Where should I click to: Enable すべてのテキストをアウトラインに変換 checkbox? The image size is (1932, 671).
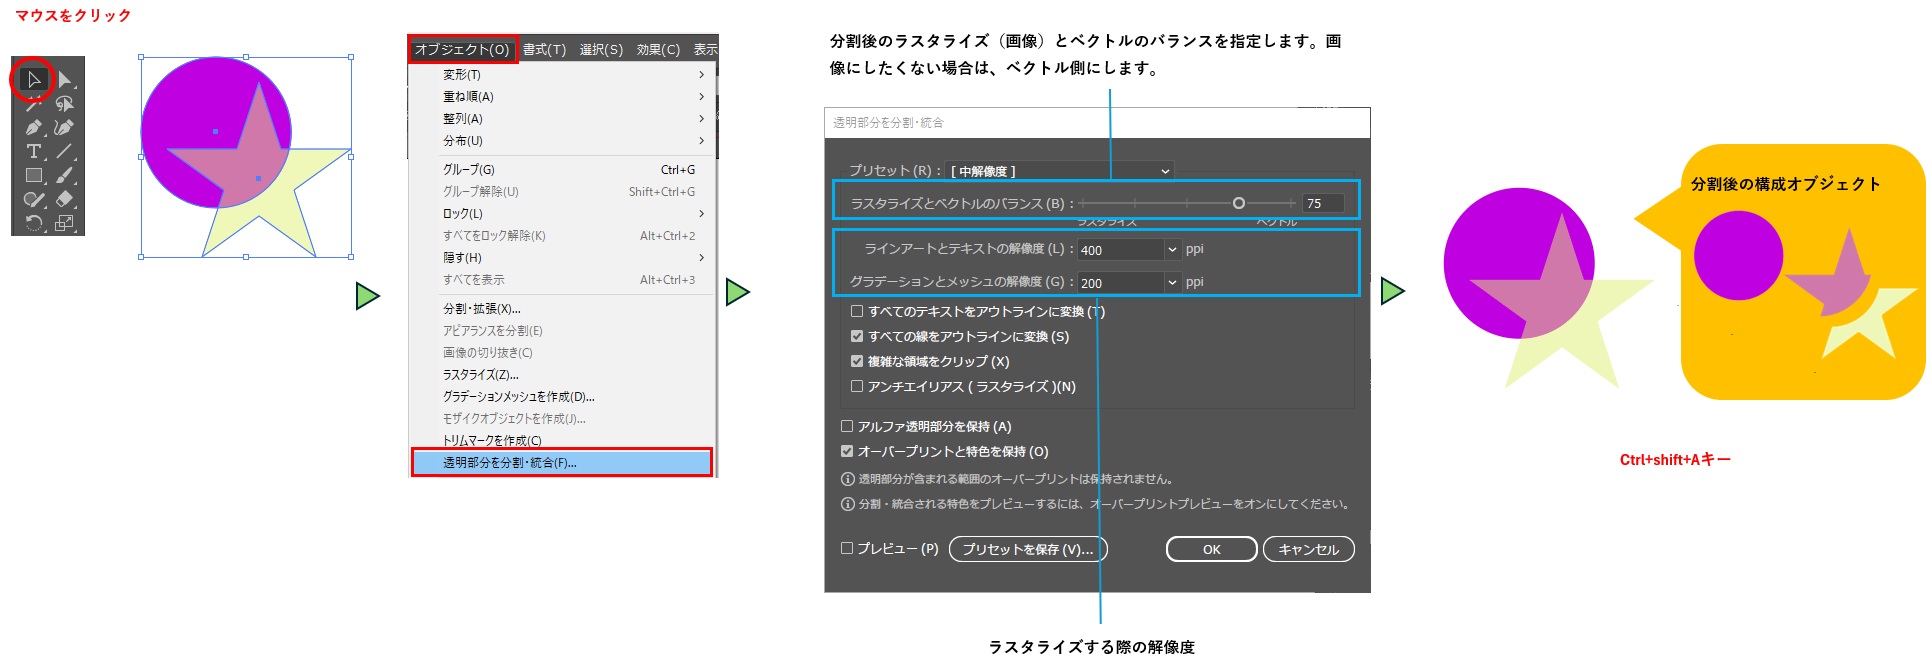click(857, 312)
